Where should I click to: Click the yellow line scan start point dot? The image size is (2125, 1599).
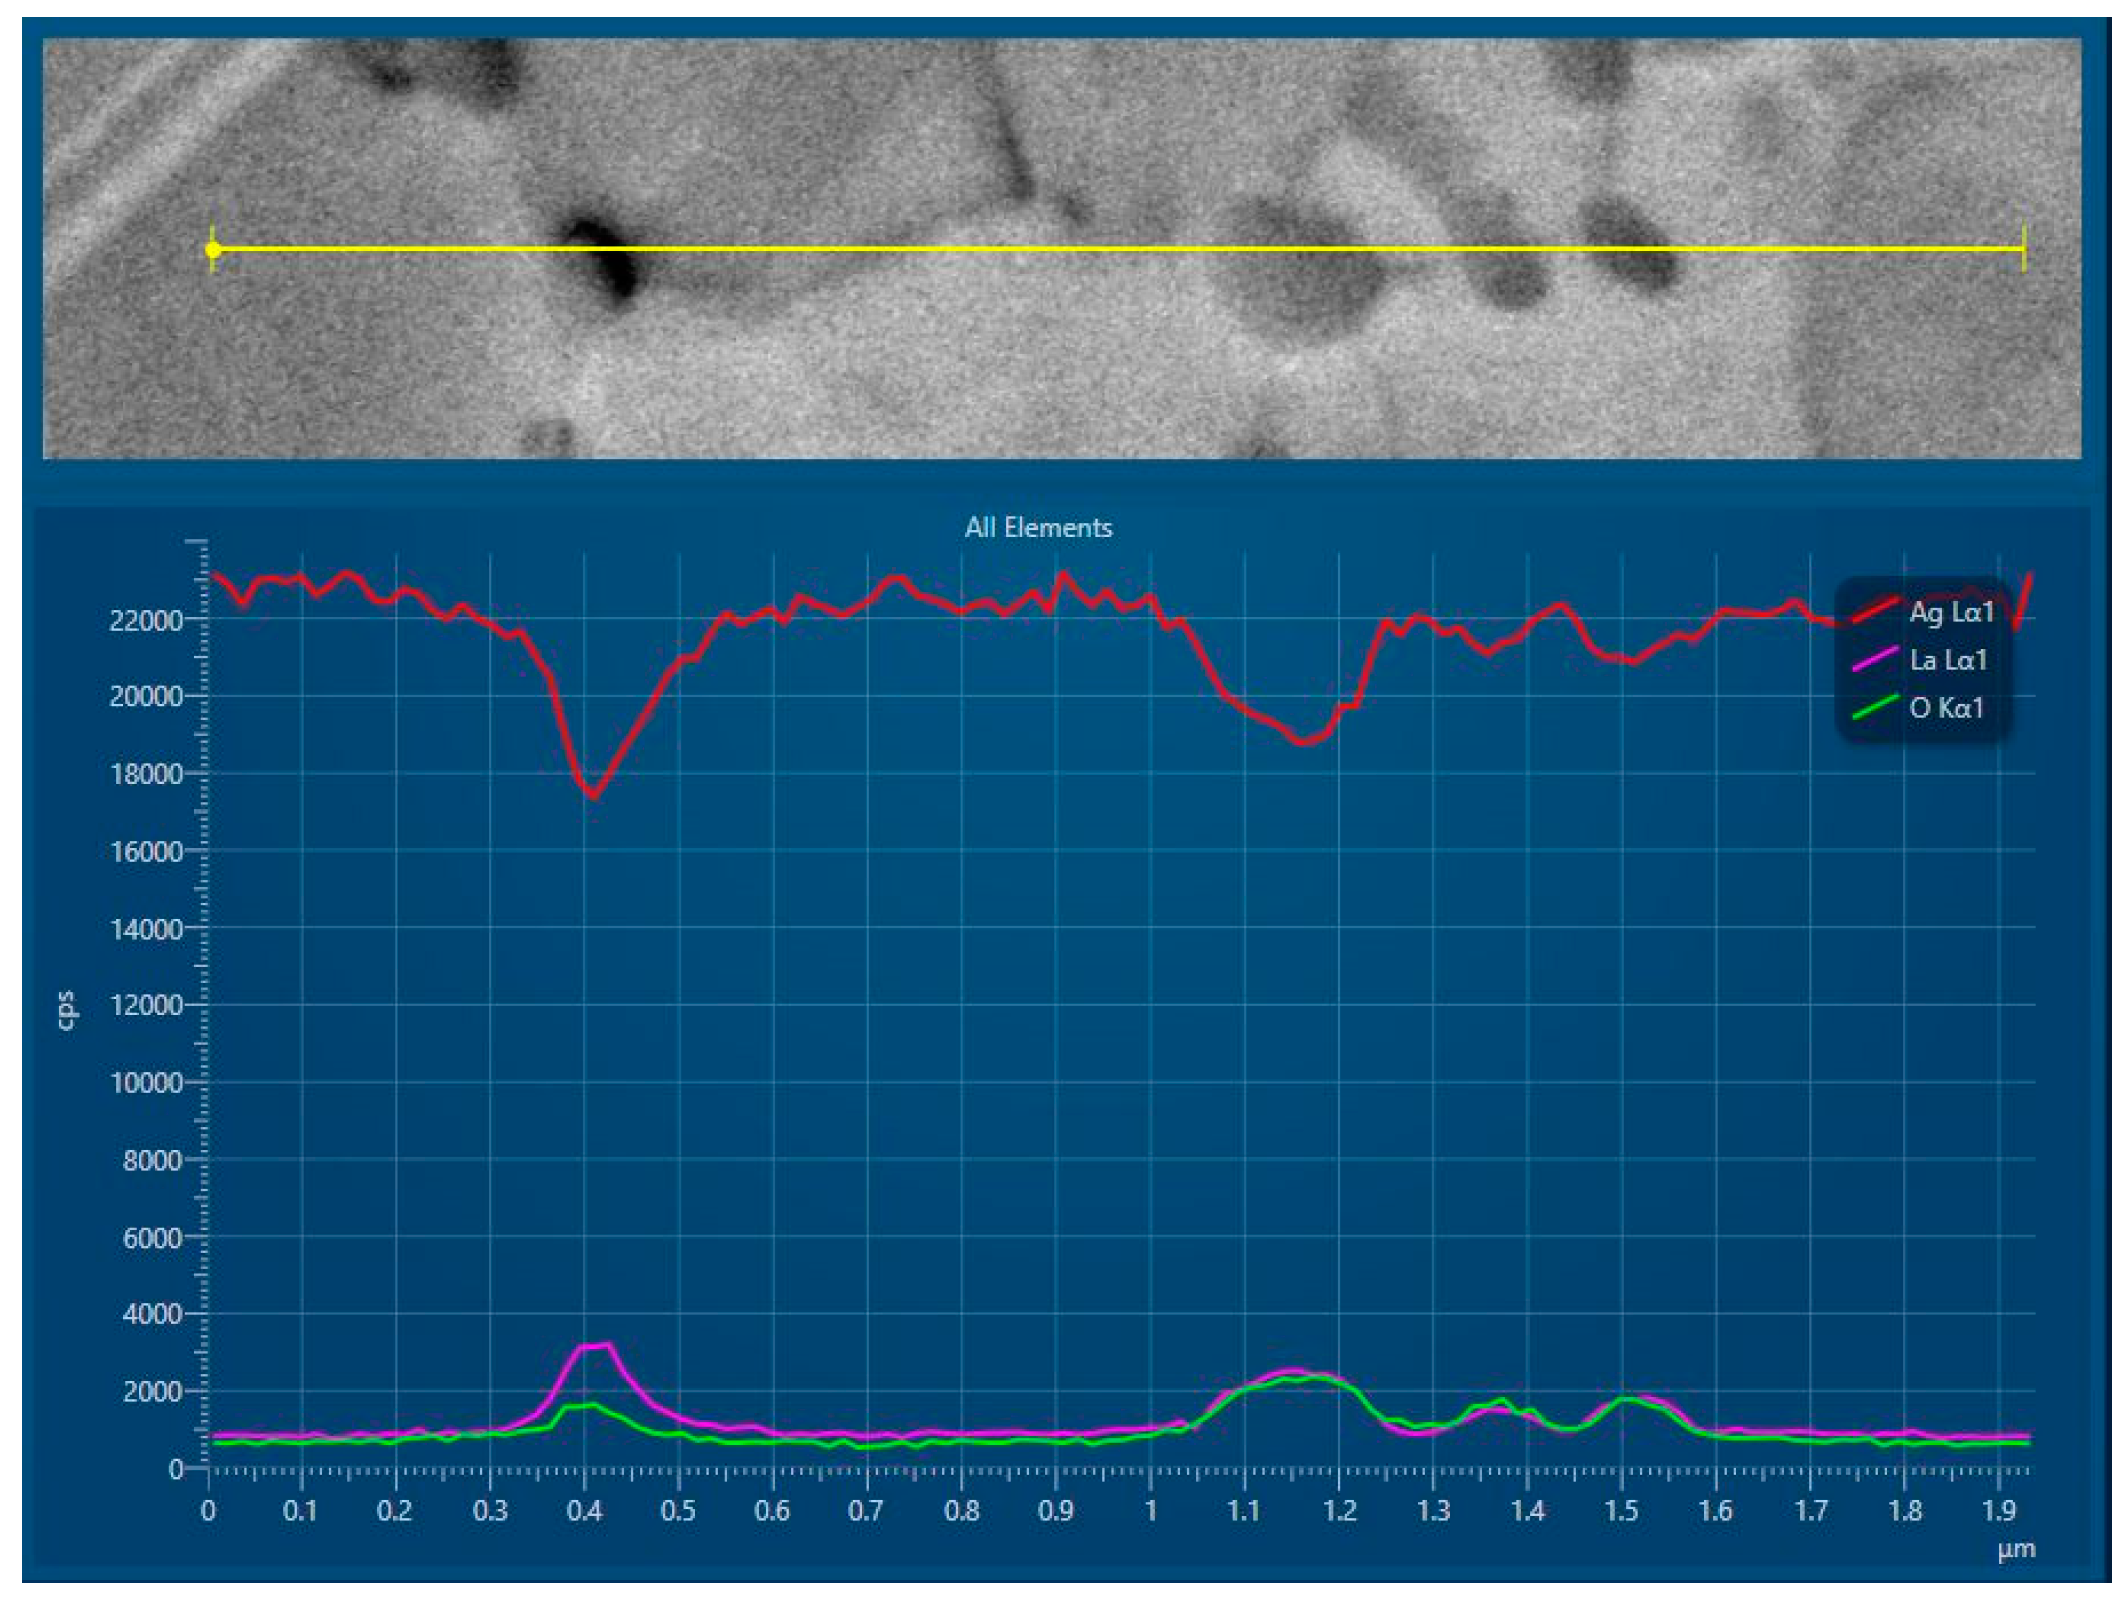click(x=213, y=250)
